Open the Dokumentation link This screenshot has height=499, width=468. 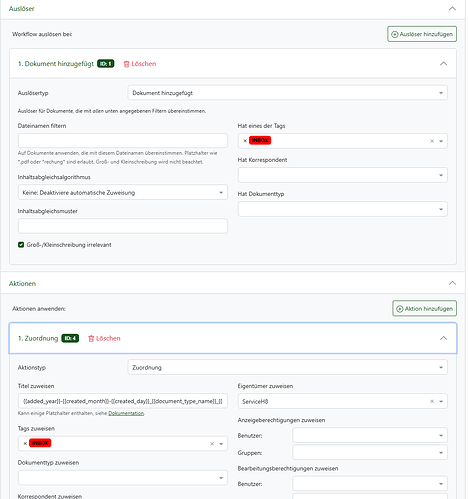126,413
